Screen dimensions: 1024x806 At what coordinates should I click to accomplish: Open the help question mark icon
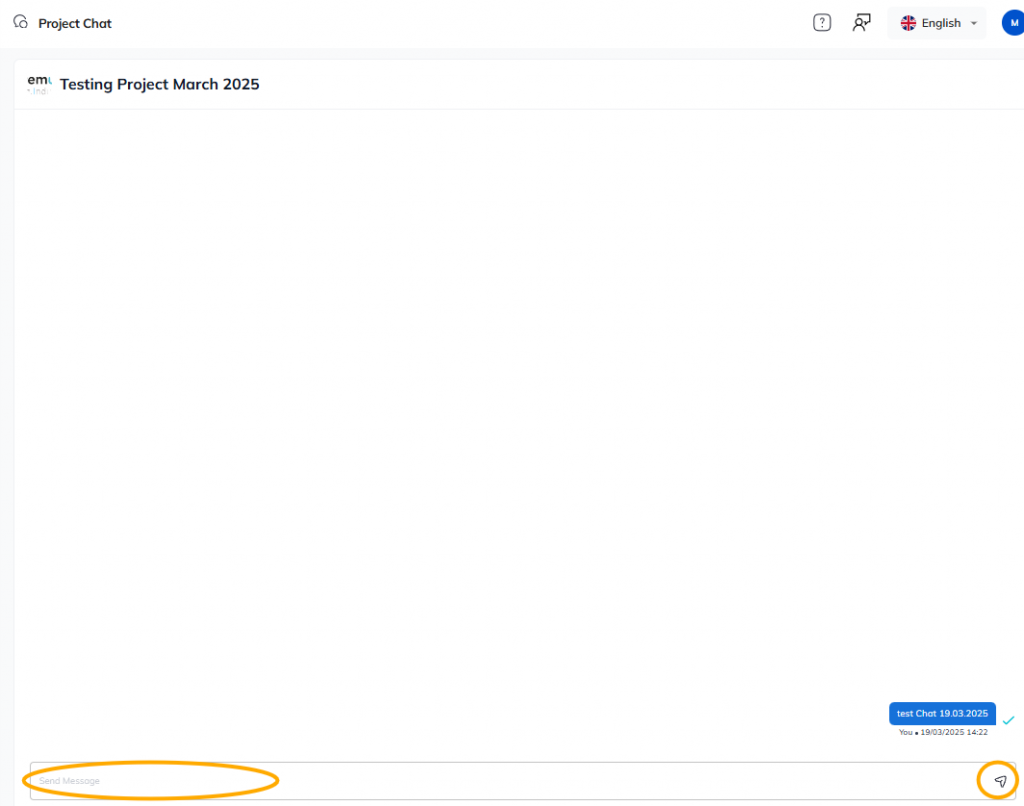822,23
